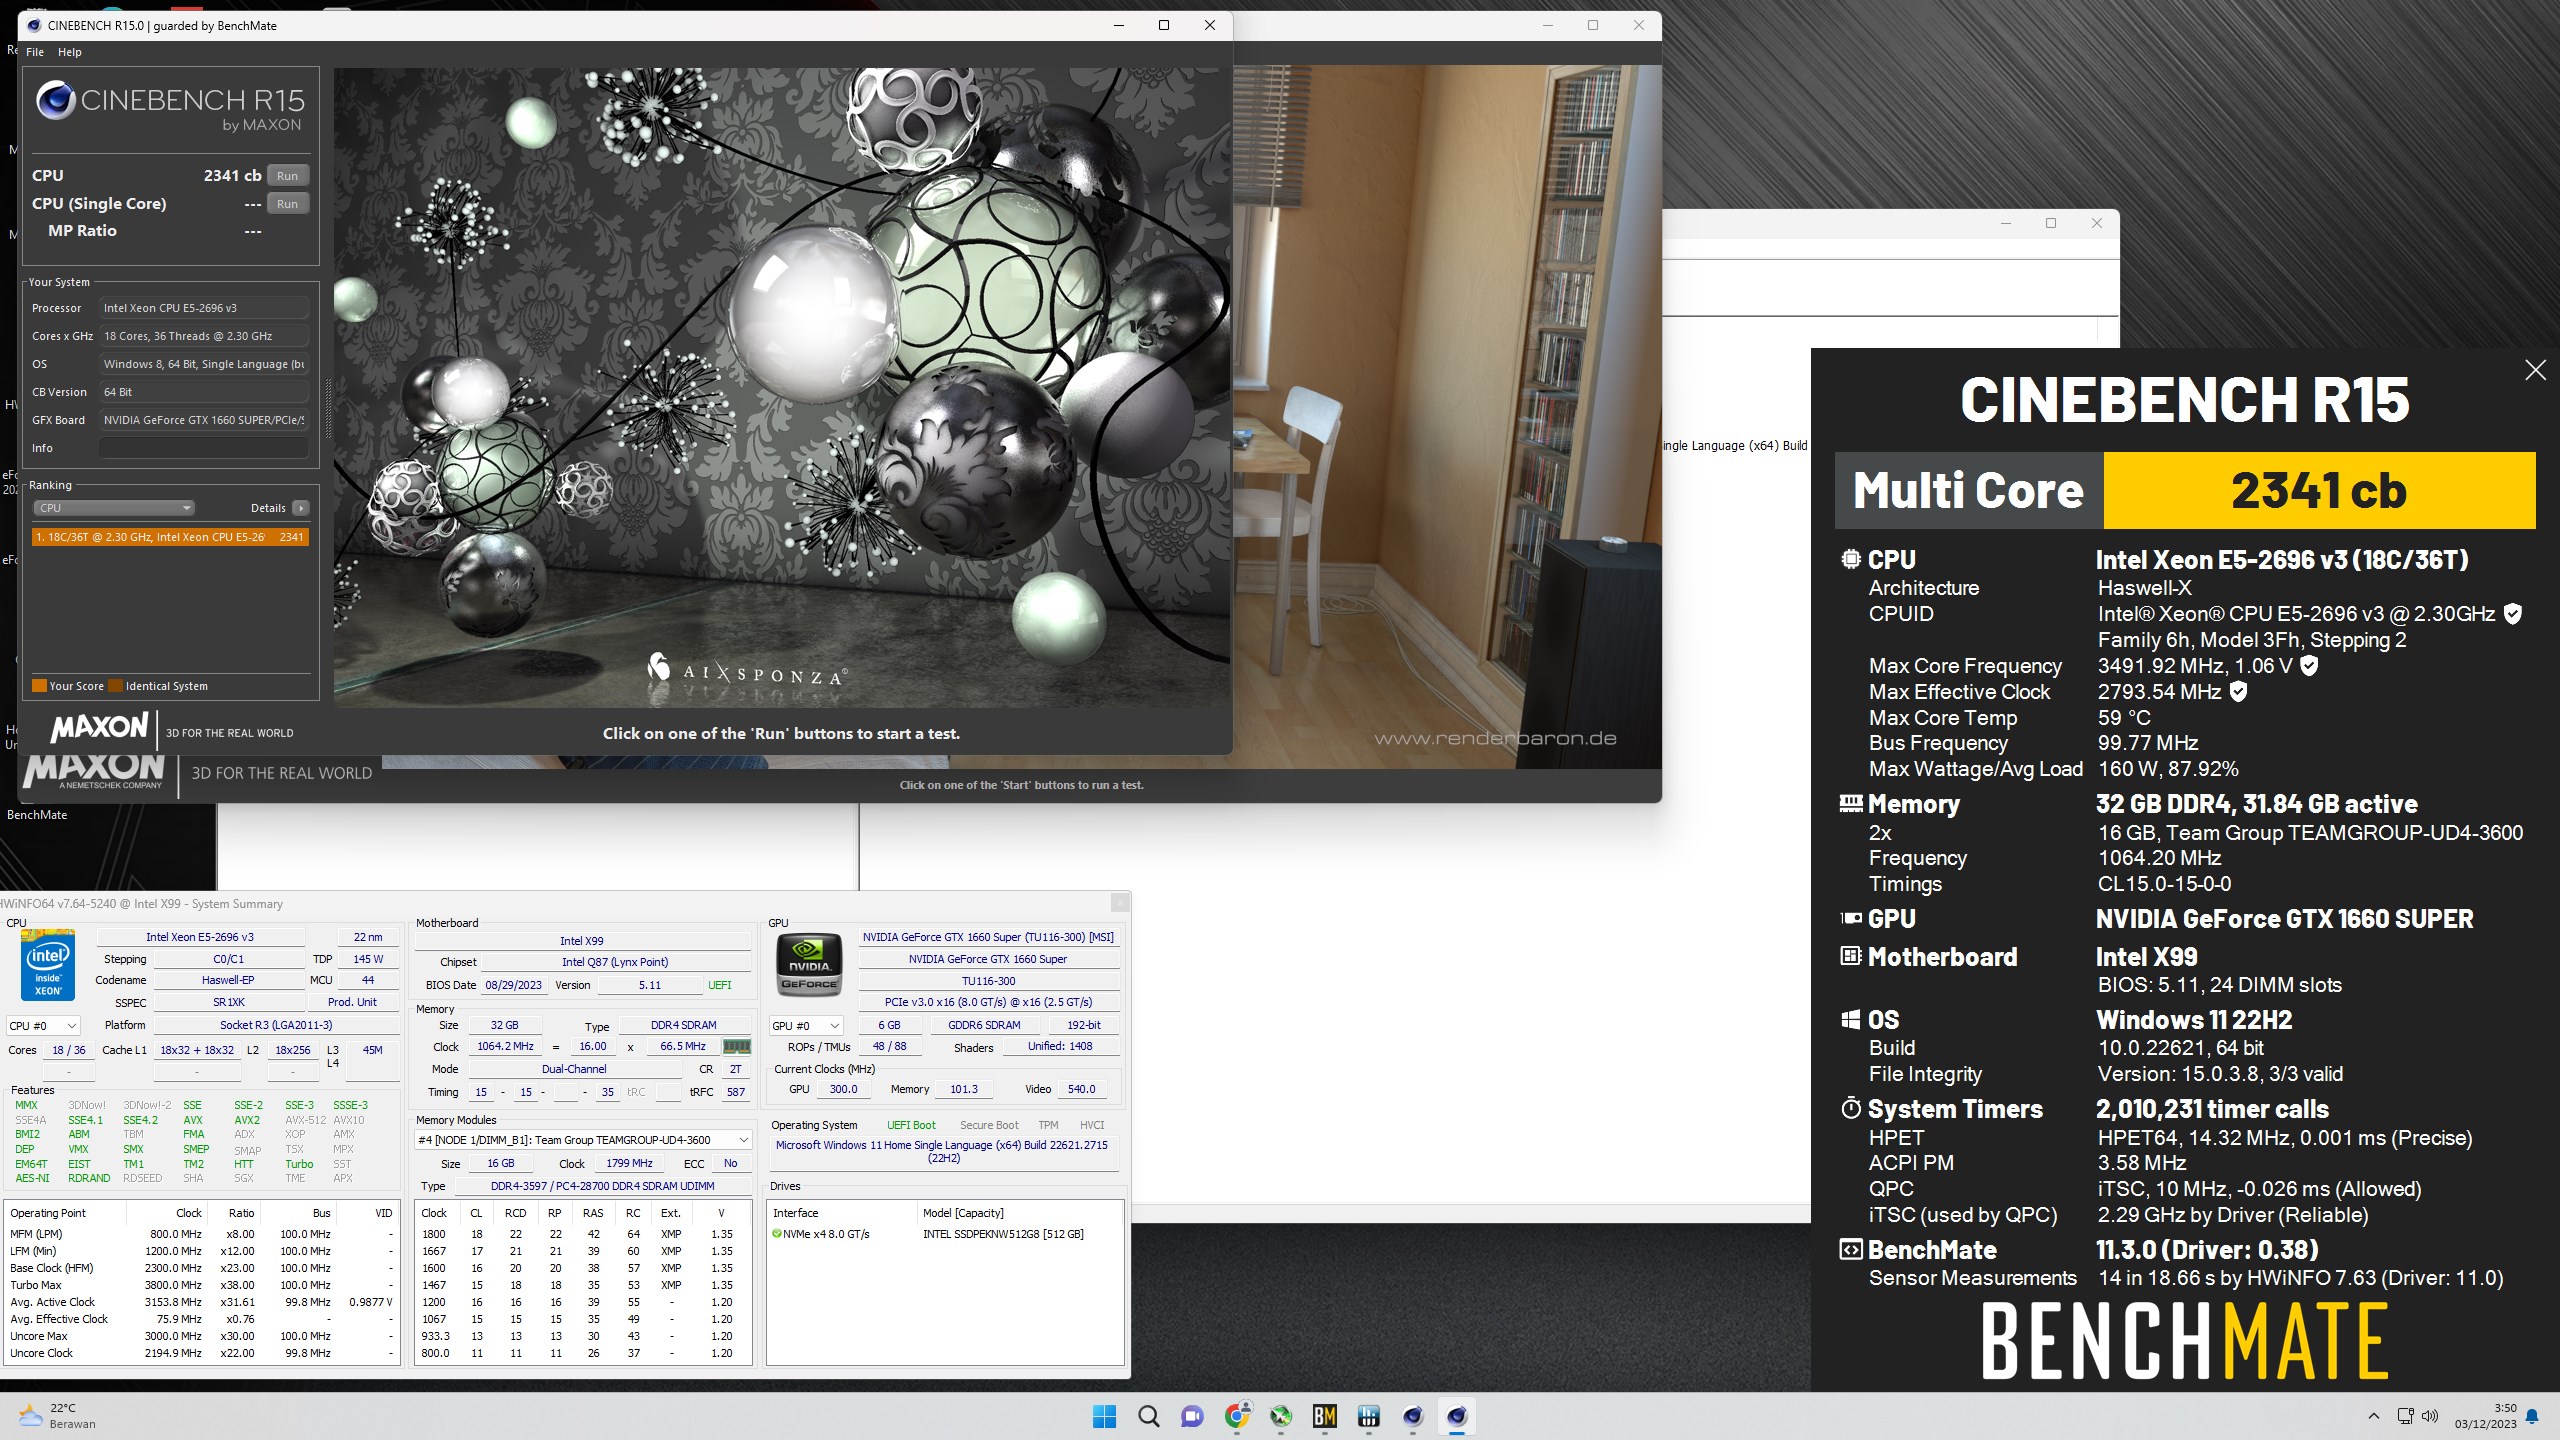Click the Windows OS icon in BenchMate
The height and width of the screenshot is (1440, 2560).
(x=1851, y=1019)
